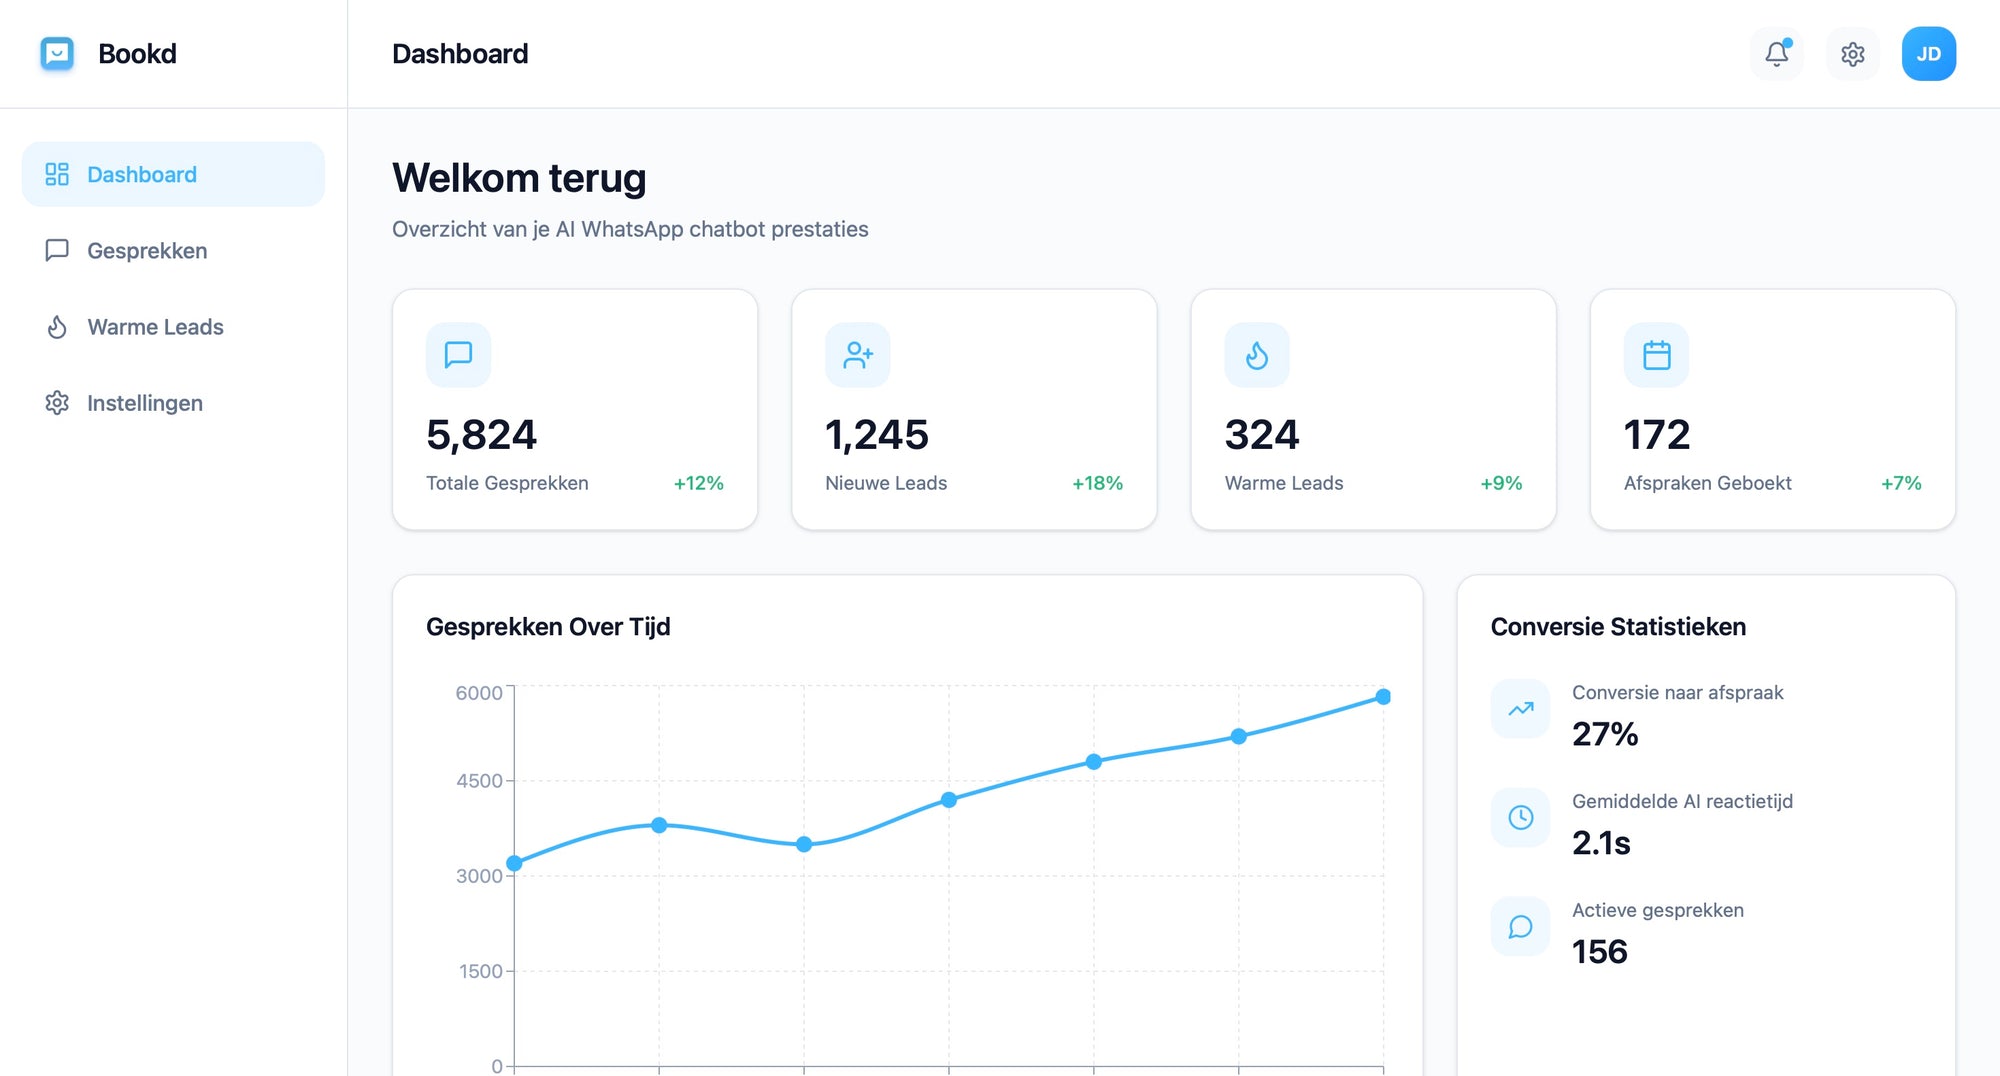
Task: Open the JD profile avatar menu
Action: click(1928, 54)
